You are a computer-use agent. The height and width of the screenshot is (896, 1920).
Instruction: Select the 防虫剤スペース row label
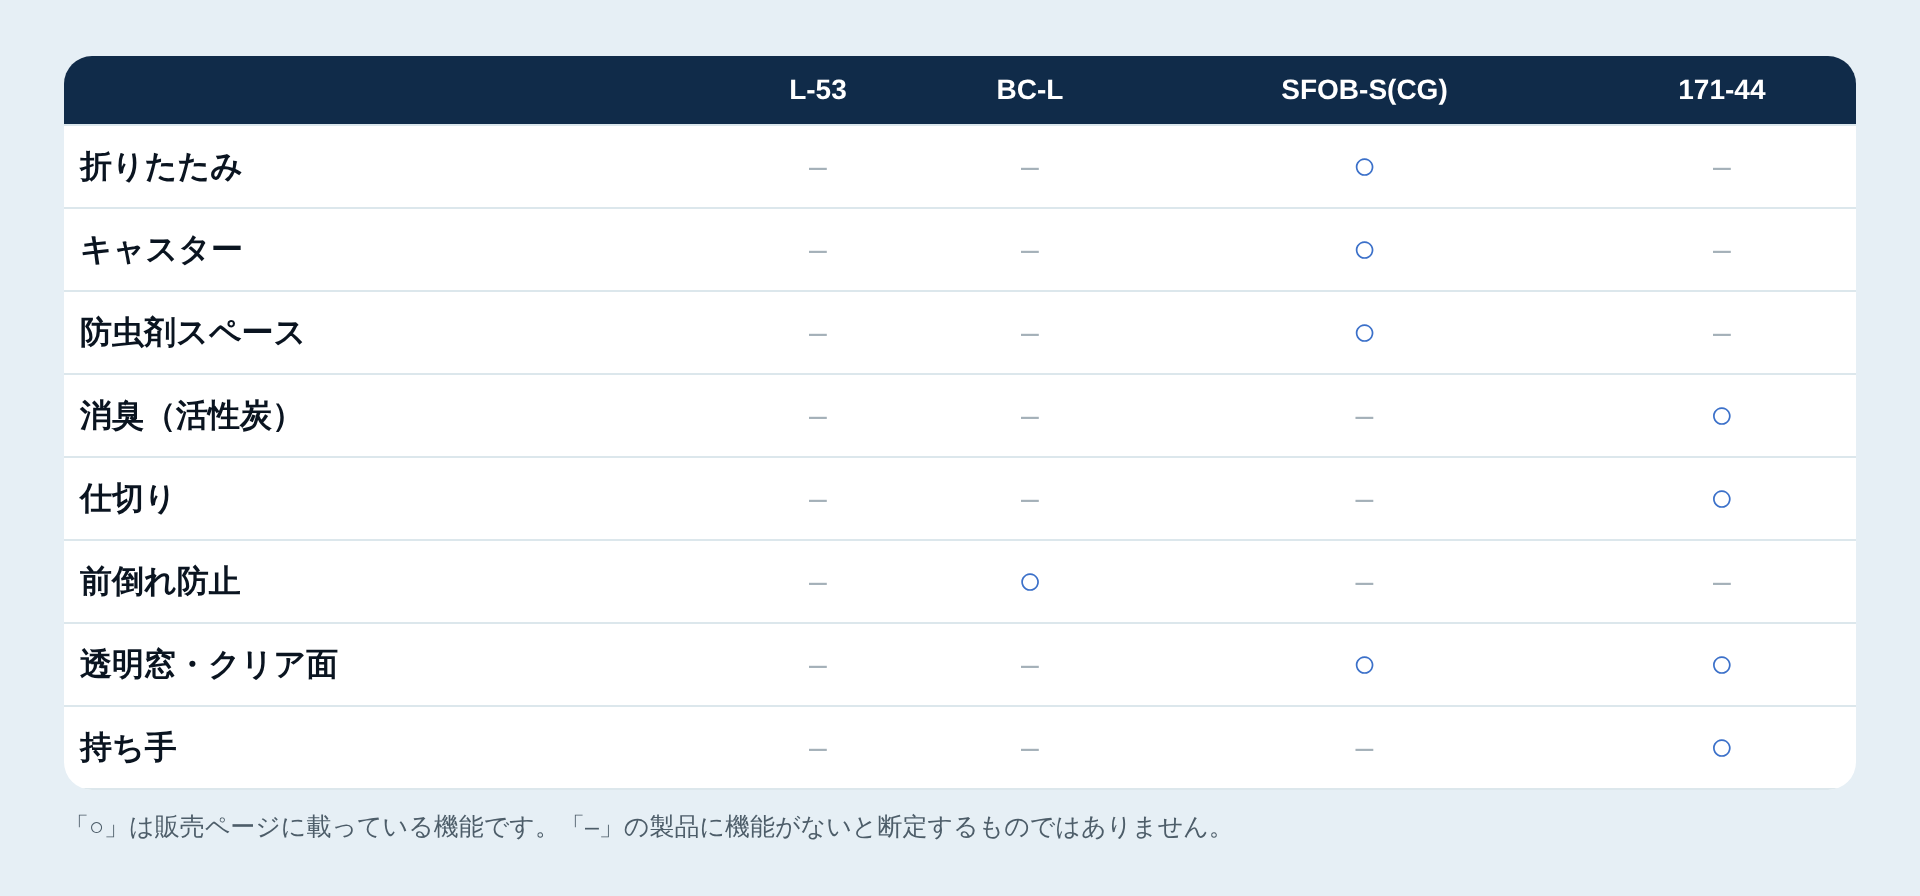pyautogui.click(x=192, y=333)
